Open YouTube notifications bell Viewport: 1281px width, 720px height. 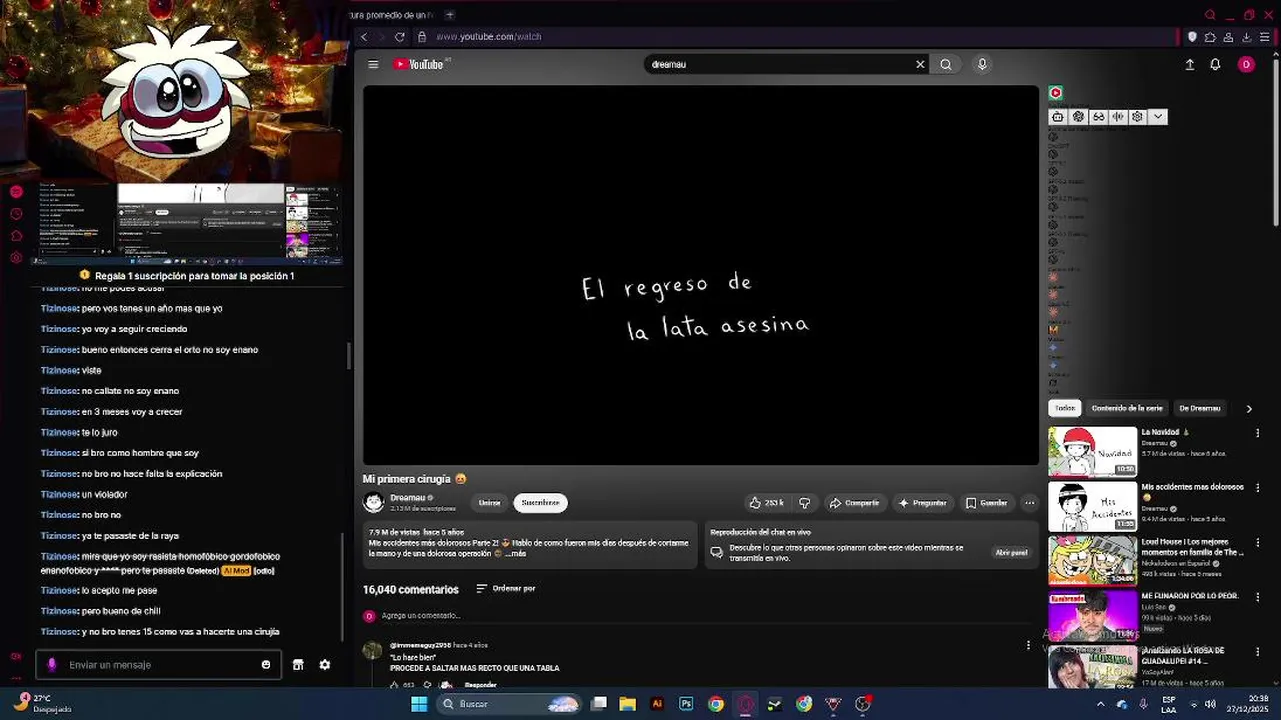pyautogui.click(x=1215, y=64)
